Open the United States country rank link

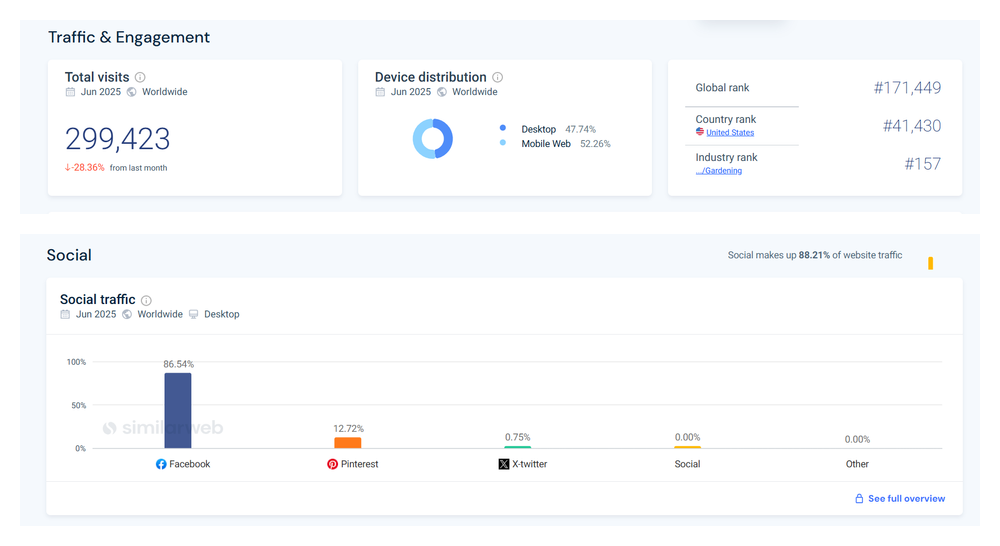(x=730, y=132)
